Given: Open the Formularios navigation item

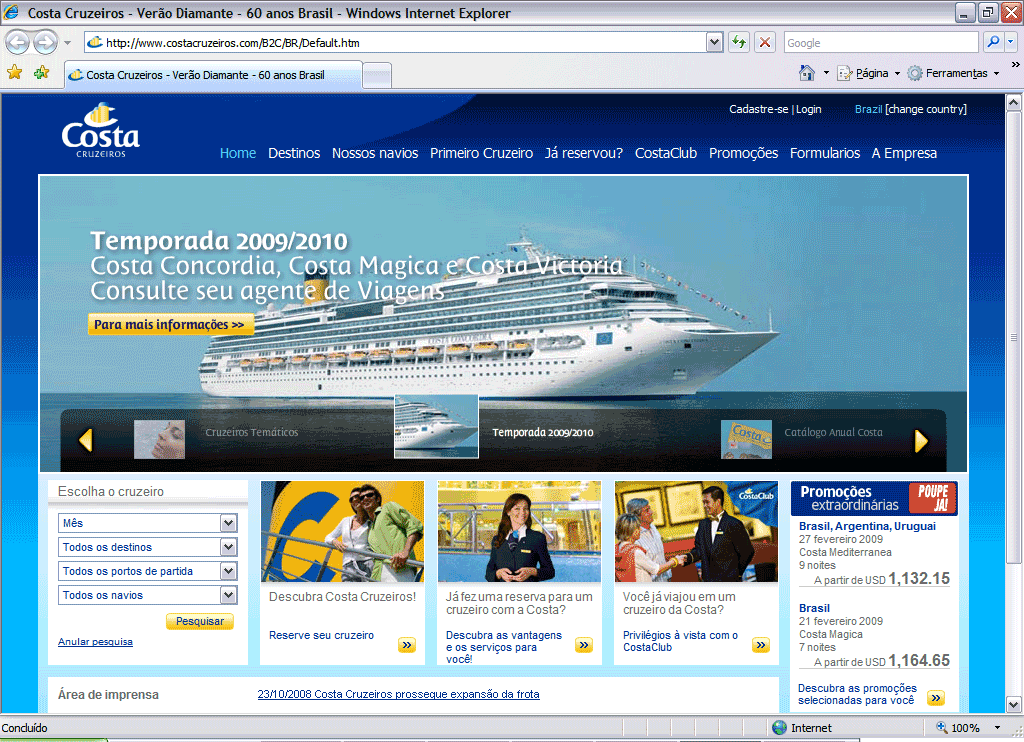Looking at the screenshot, I should pos(825,153).
